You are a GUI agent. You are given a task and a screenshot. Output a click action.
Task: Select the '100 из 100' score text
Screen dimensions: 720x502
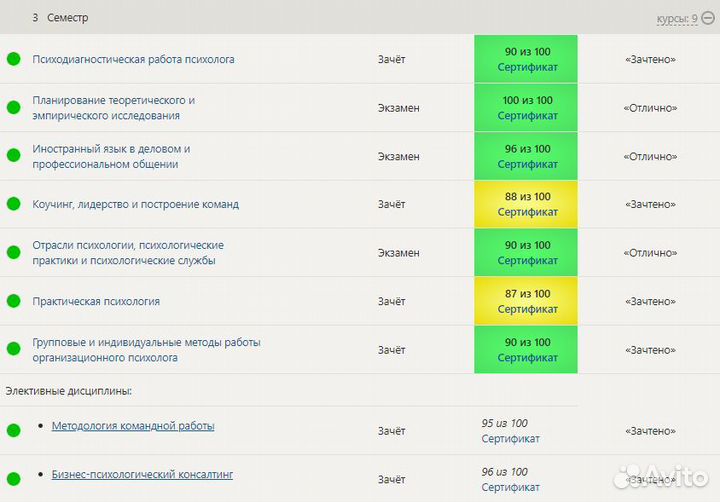tap(528, 100)
